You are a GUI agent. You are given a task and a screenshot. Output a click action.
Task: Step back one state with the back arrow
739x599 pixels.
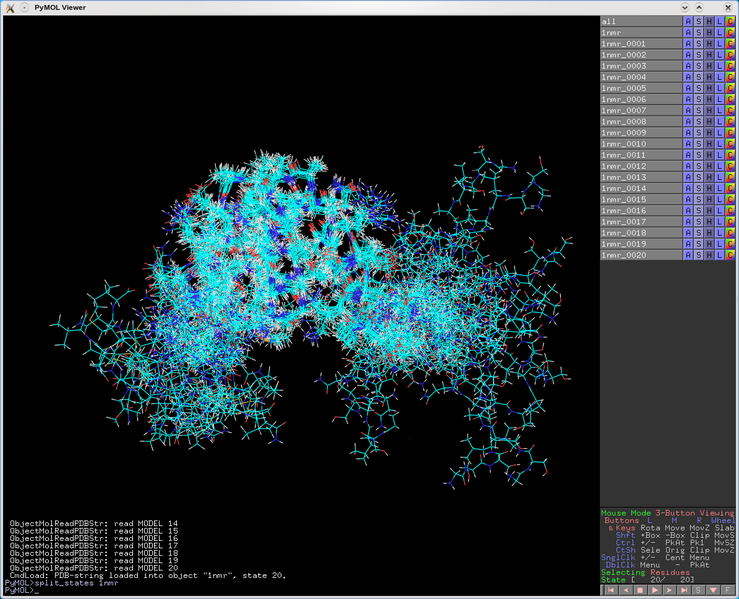click(625, 590)
